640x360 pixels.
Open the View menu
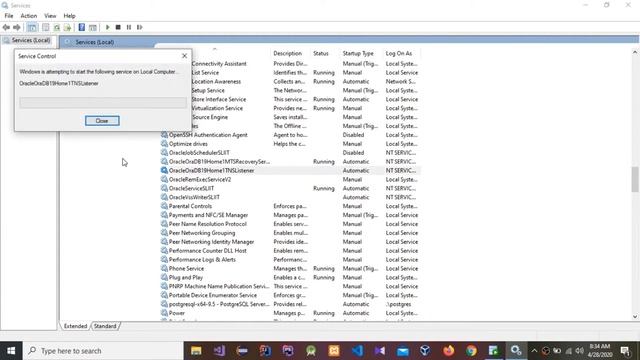[50, 16]
